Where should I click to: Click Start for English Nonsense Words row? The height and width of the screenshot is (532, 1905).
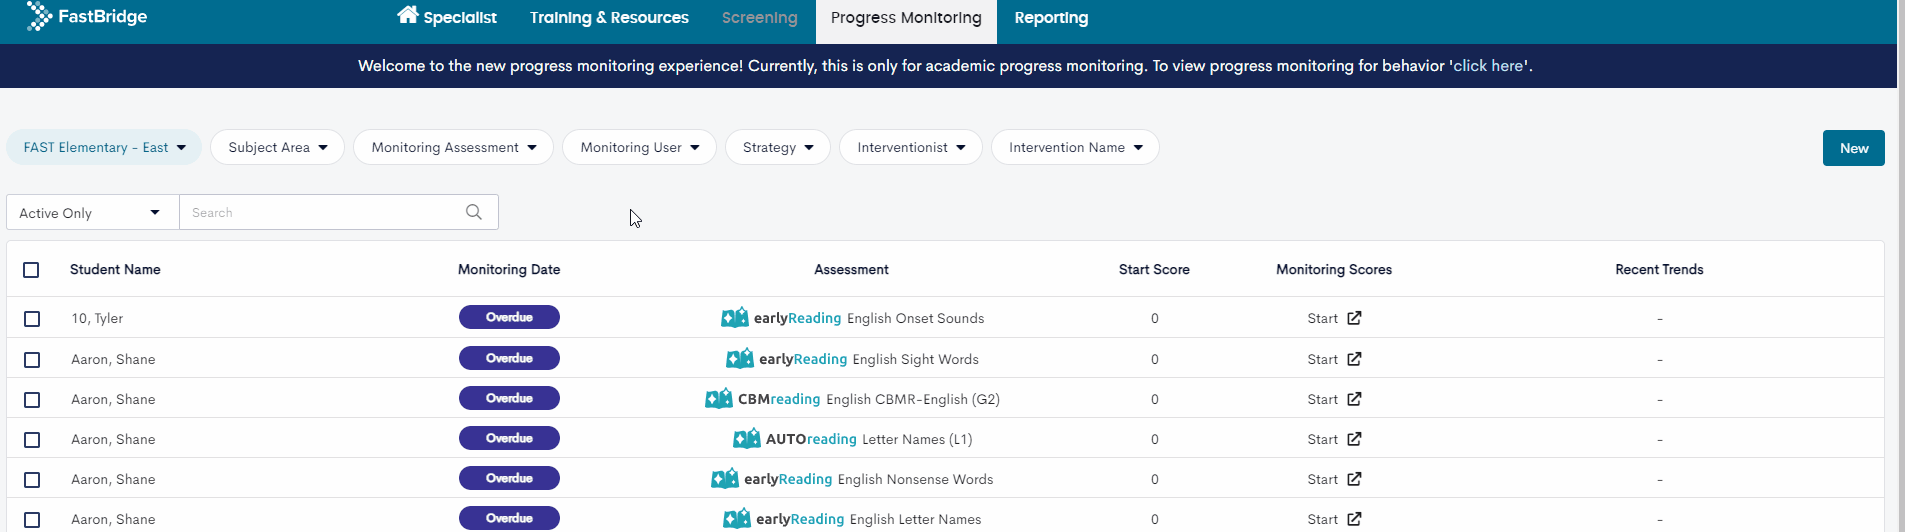tap(1322, 479)
